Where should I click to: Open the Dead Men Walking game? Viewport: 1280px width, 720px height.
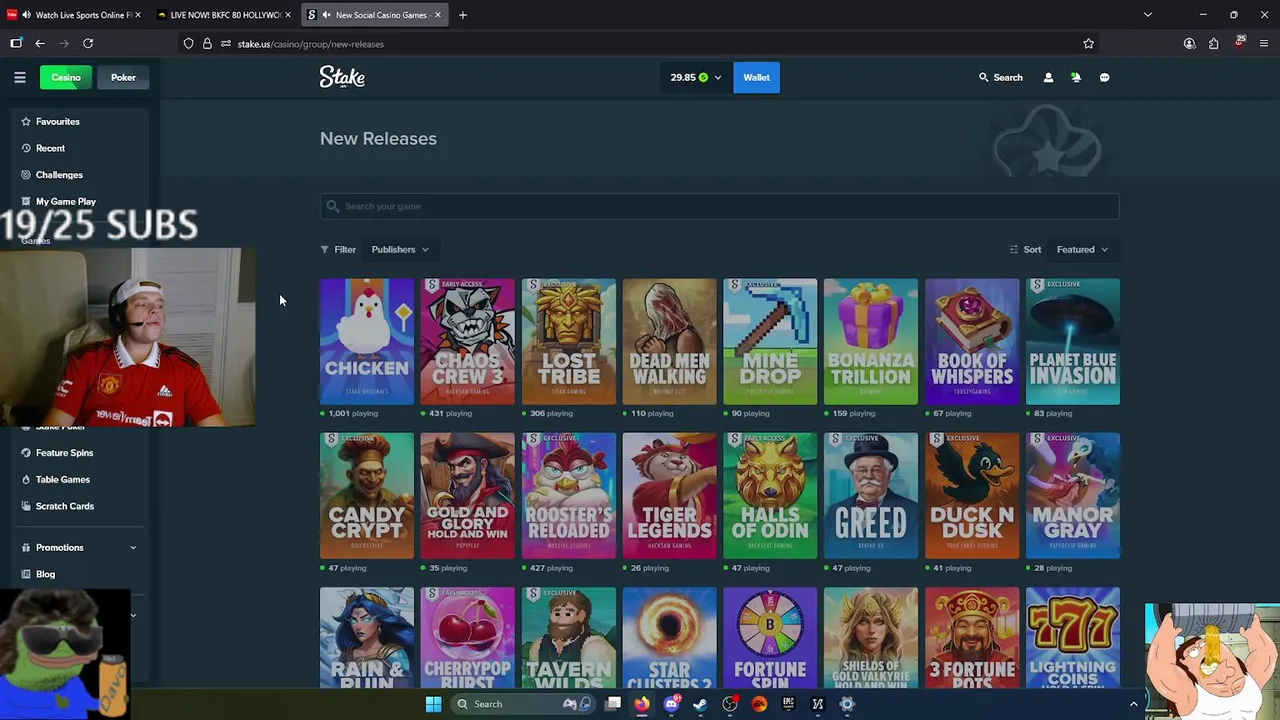coord(669,341)
